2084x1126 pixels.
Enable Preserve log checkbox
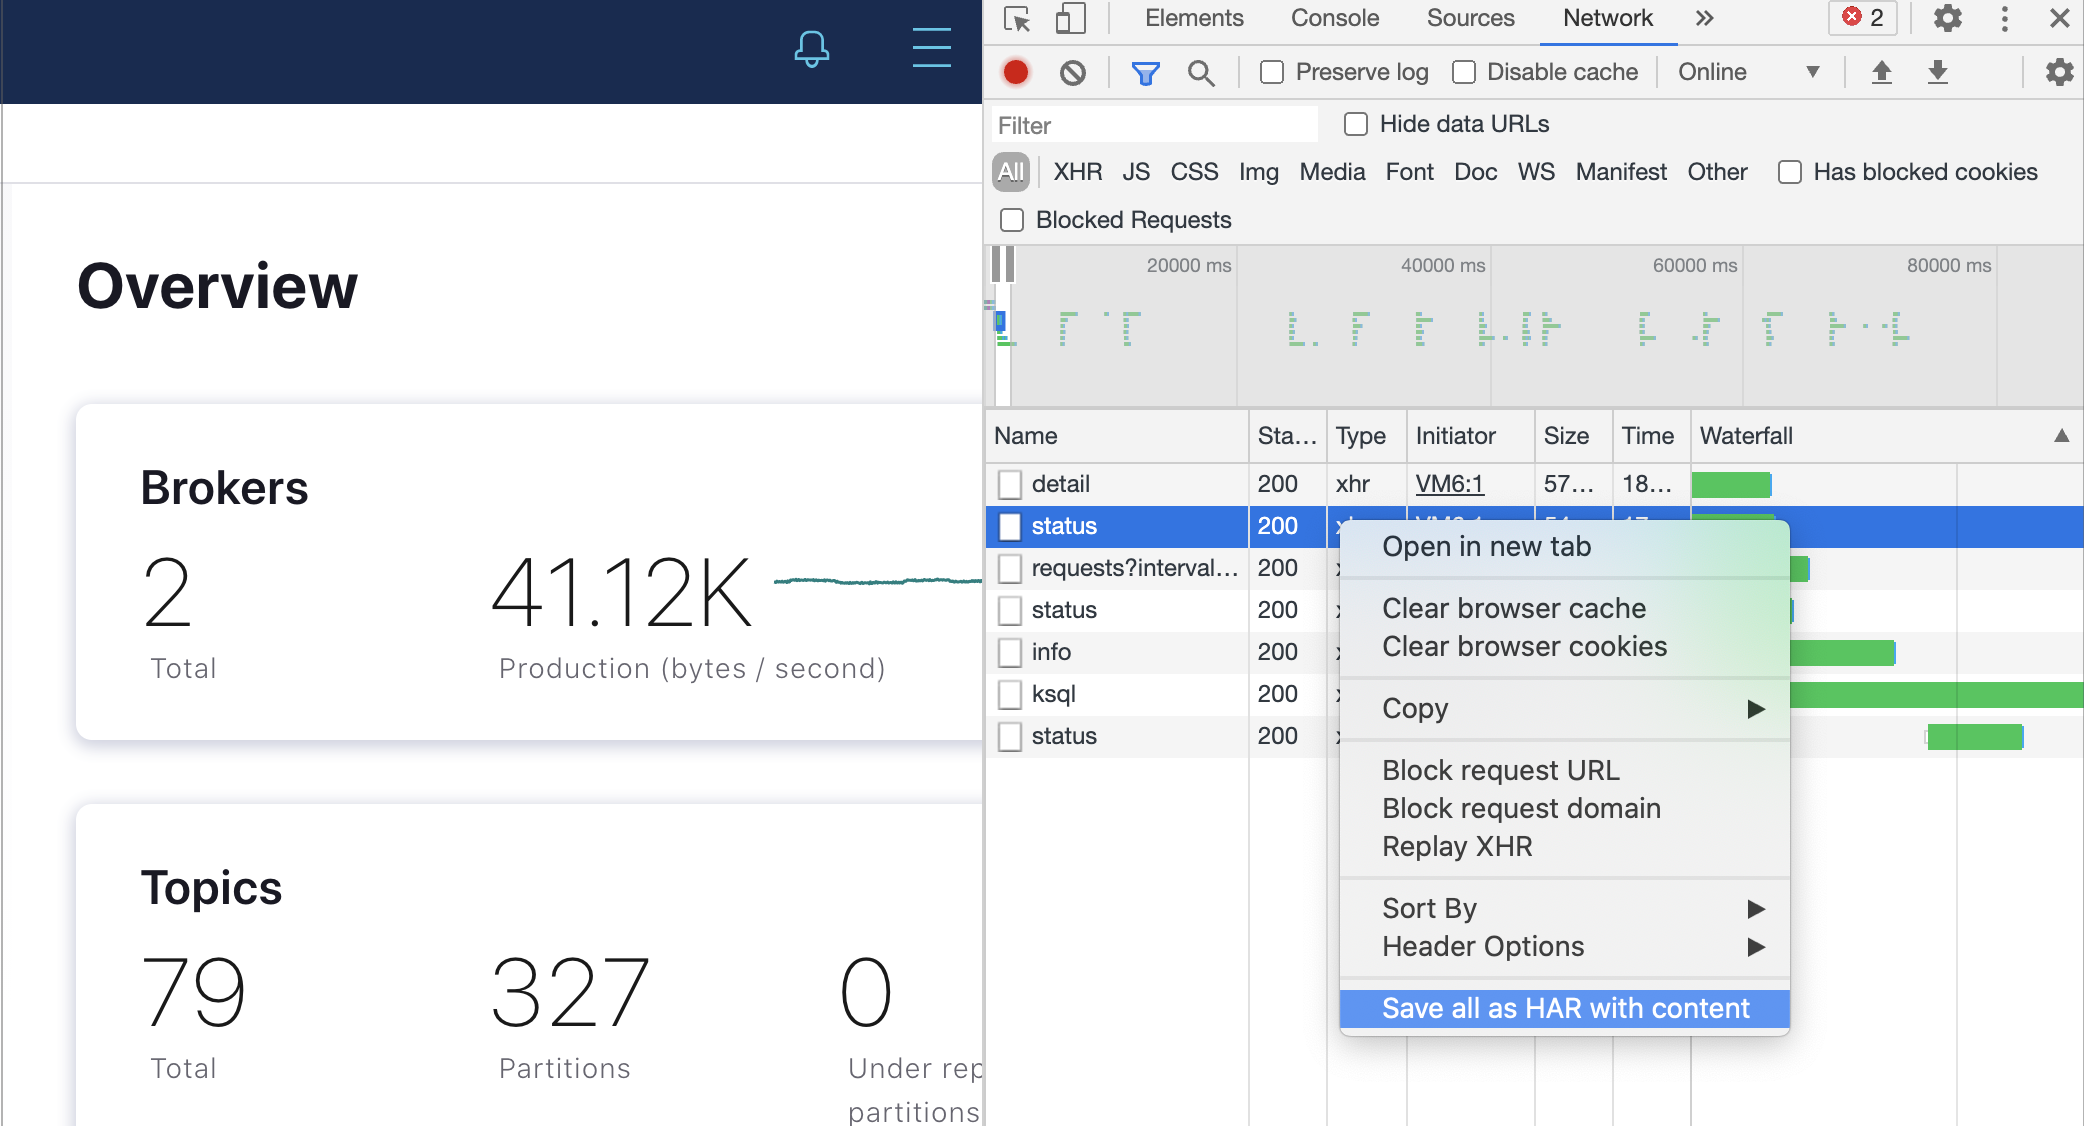[1272, 72]
